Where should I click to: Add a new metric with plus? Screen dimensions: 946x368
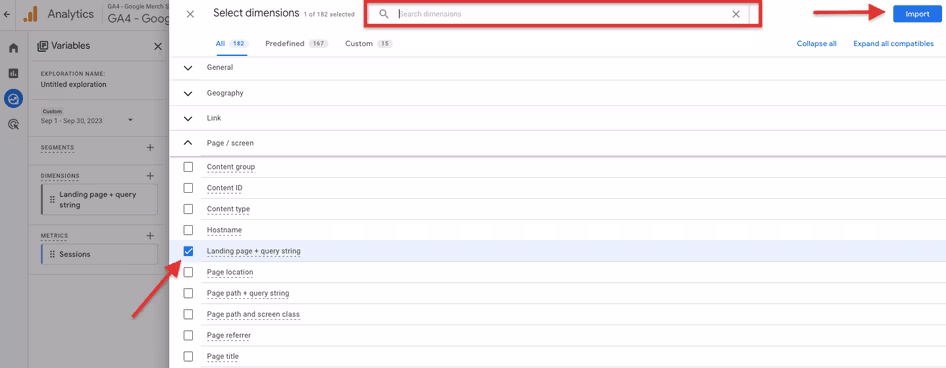150,235
